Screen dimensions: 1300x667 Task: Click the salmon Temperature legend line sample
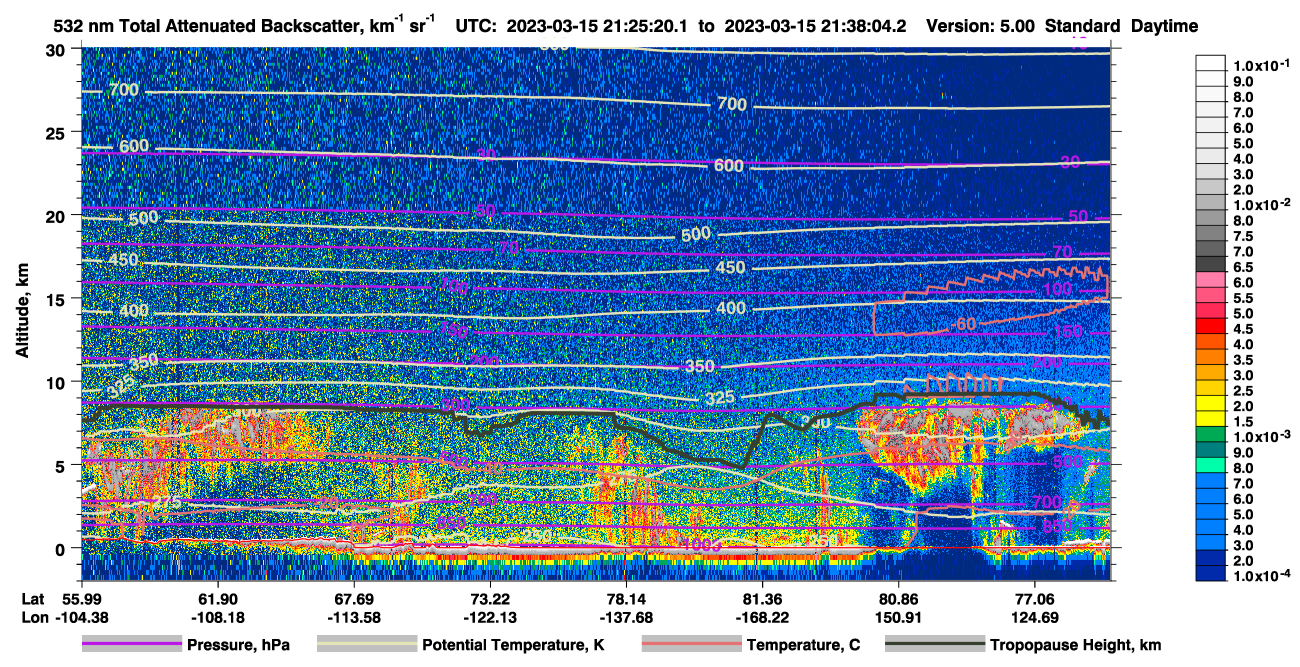tap(691, 645)
